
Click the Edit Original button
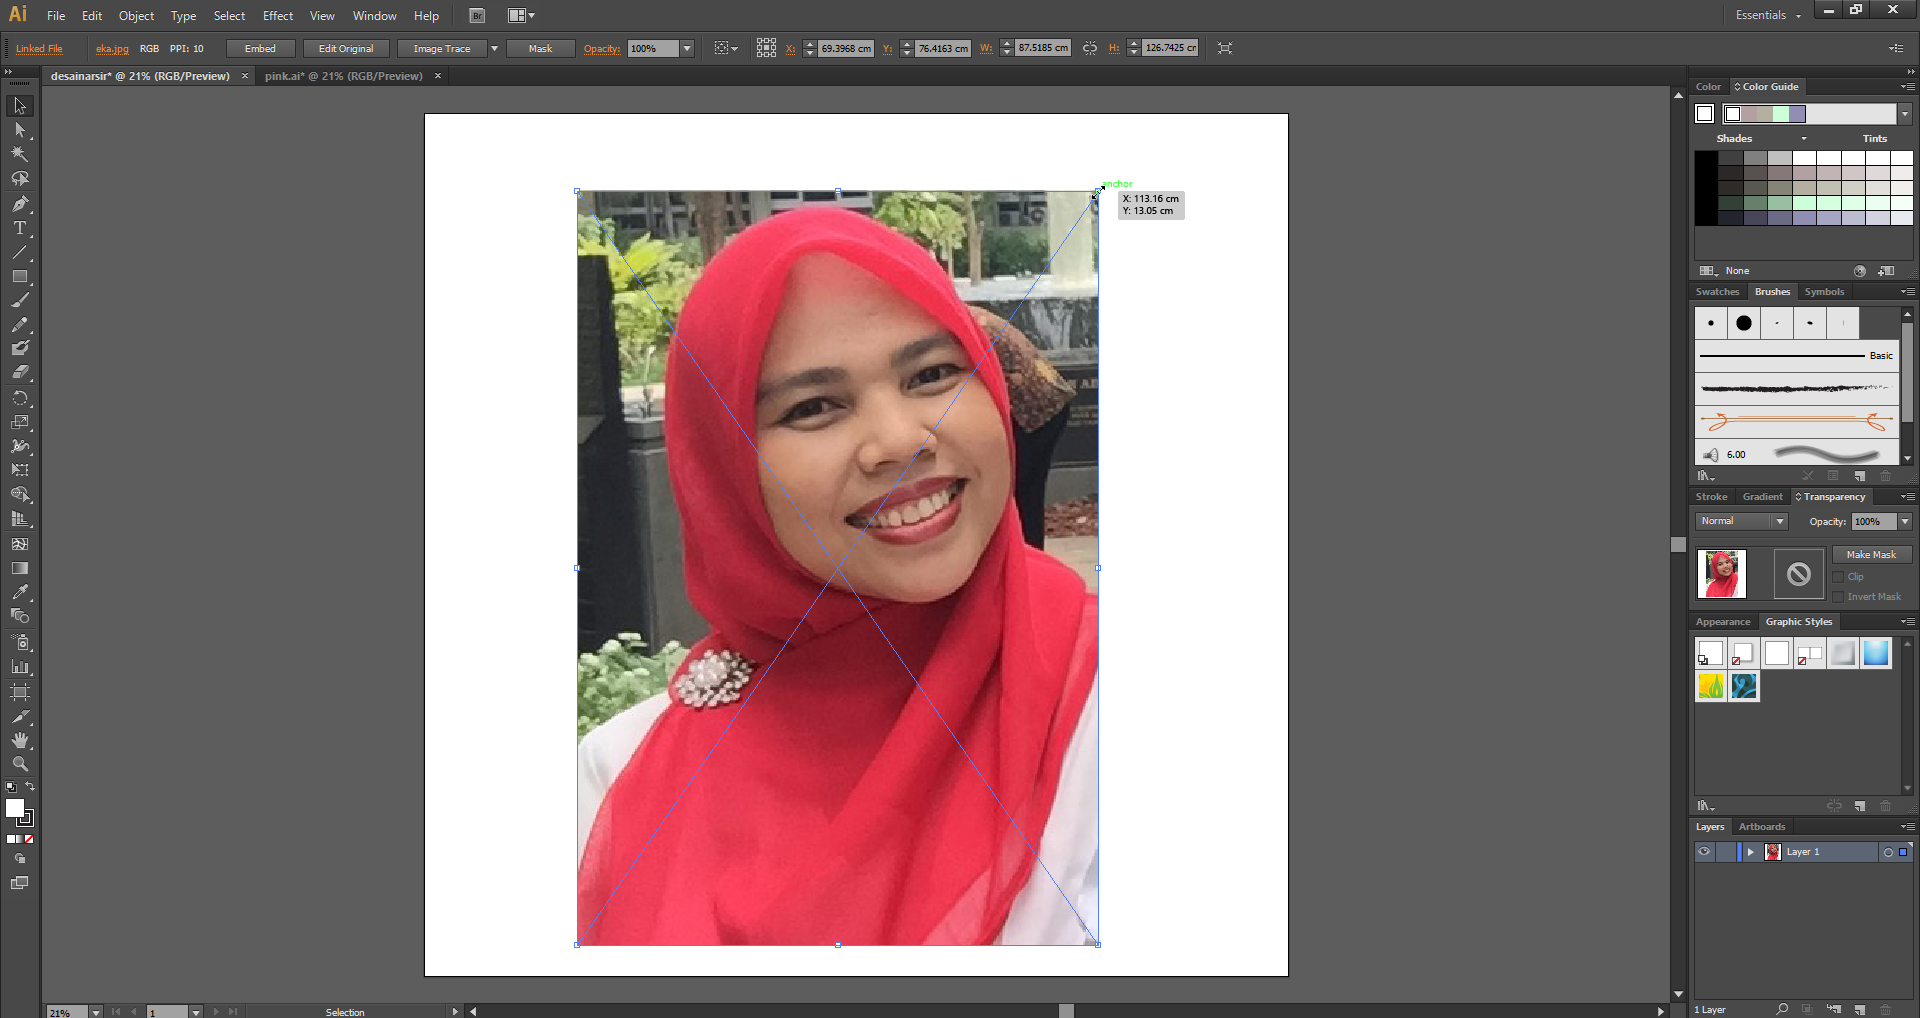click(x=346, y=48)
